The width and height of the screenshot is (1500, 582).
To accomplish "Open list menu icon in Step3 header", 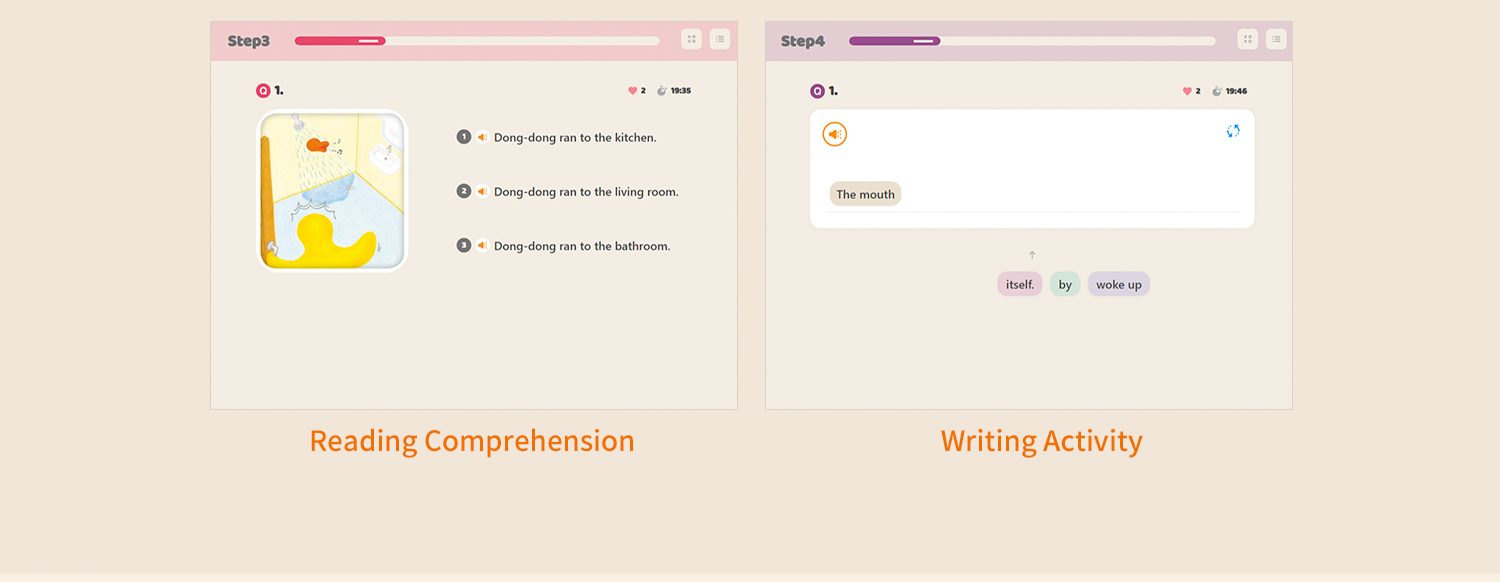I will [720, 40].
